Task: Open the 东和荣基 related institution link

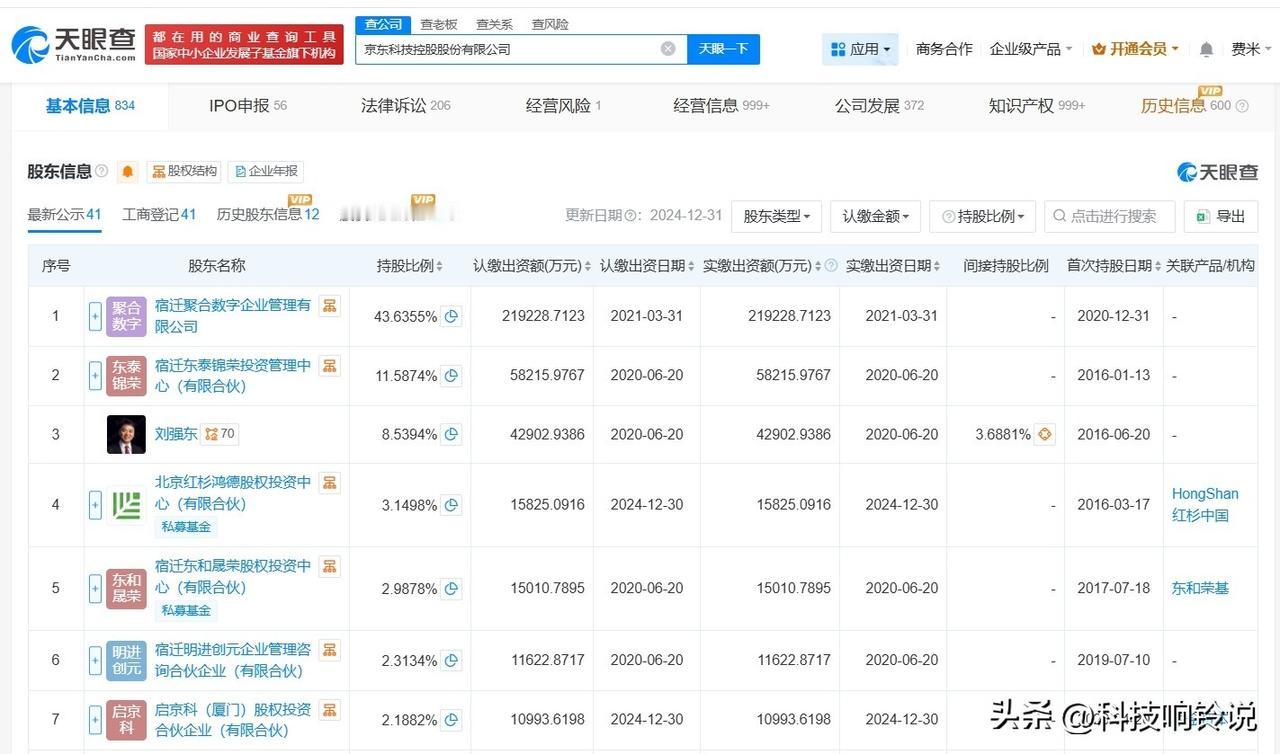Action: click(x=1200, y=589)
